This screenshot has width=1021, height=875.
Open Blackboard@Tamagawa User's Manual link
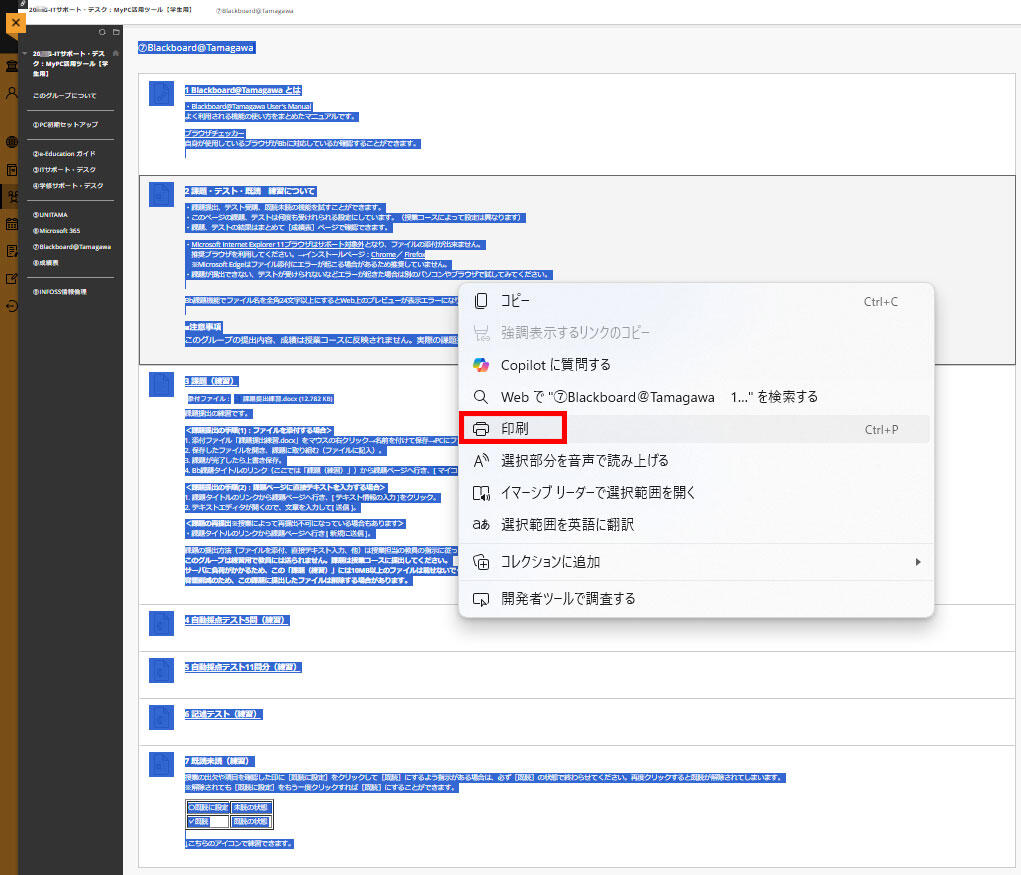click(x=251, y=106)
